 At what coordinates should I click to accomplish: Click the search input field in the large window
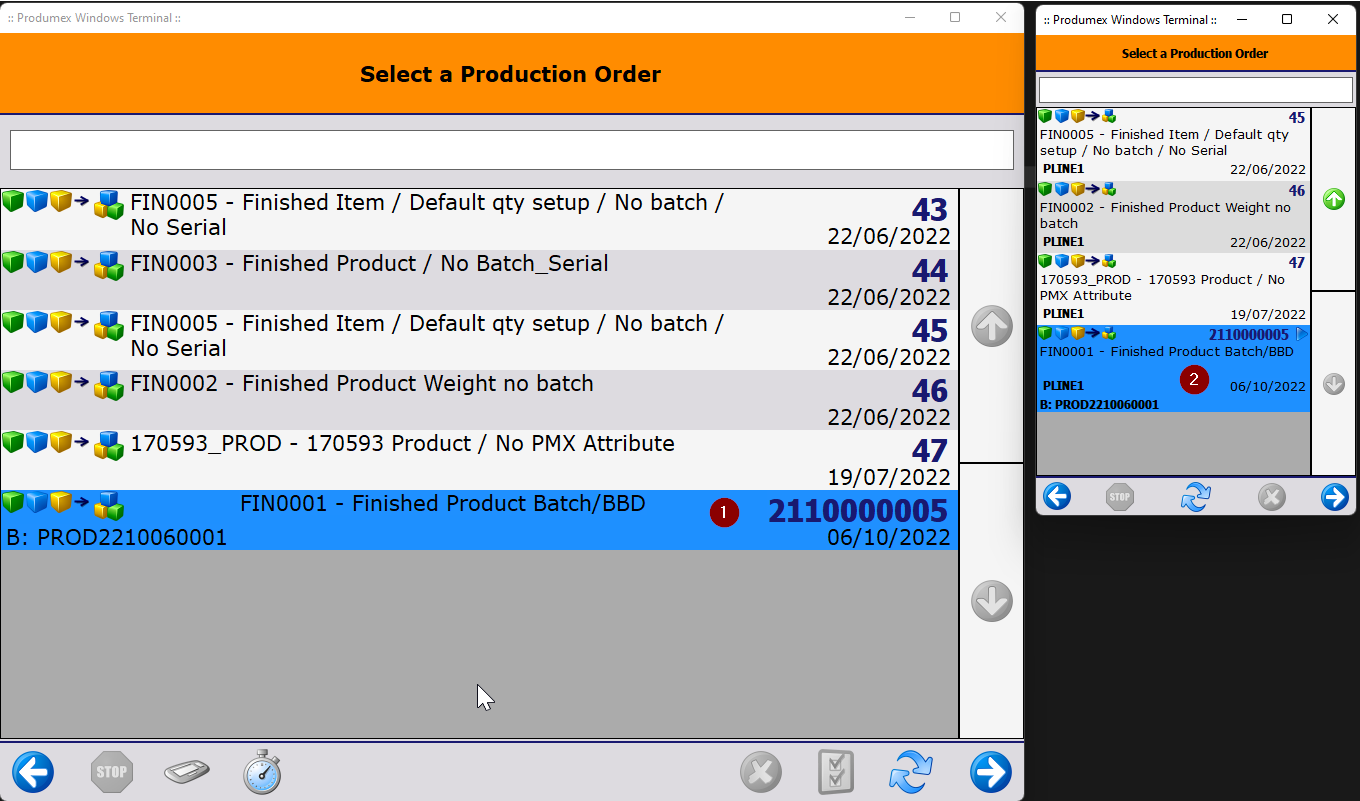click(x=512, y=150)
